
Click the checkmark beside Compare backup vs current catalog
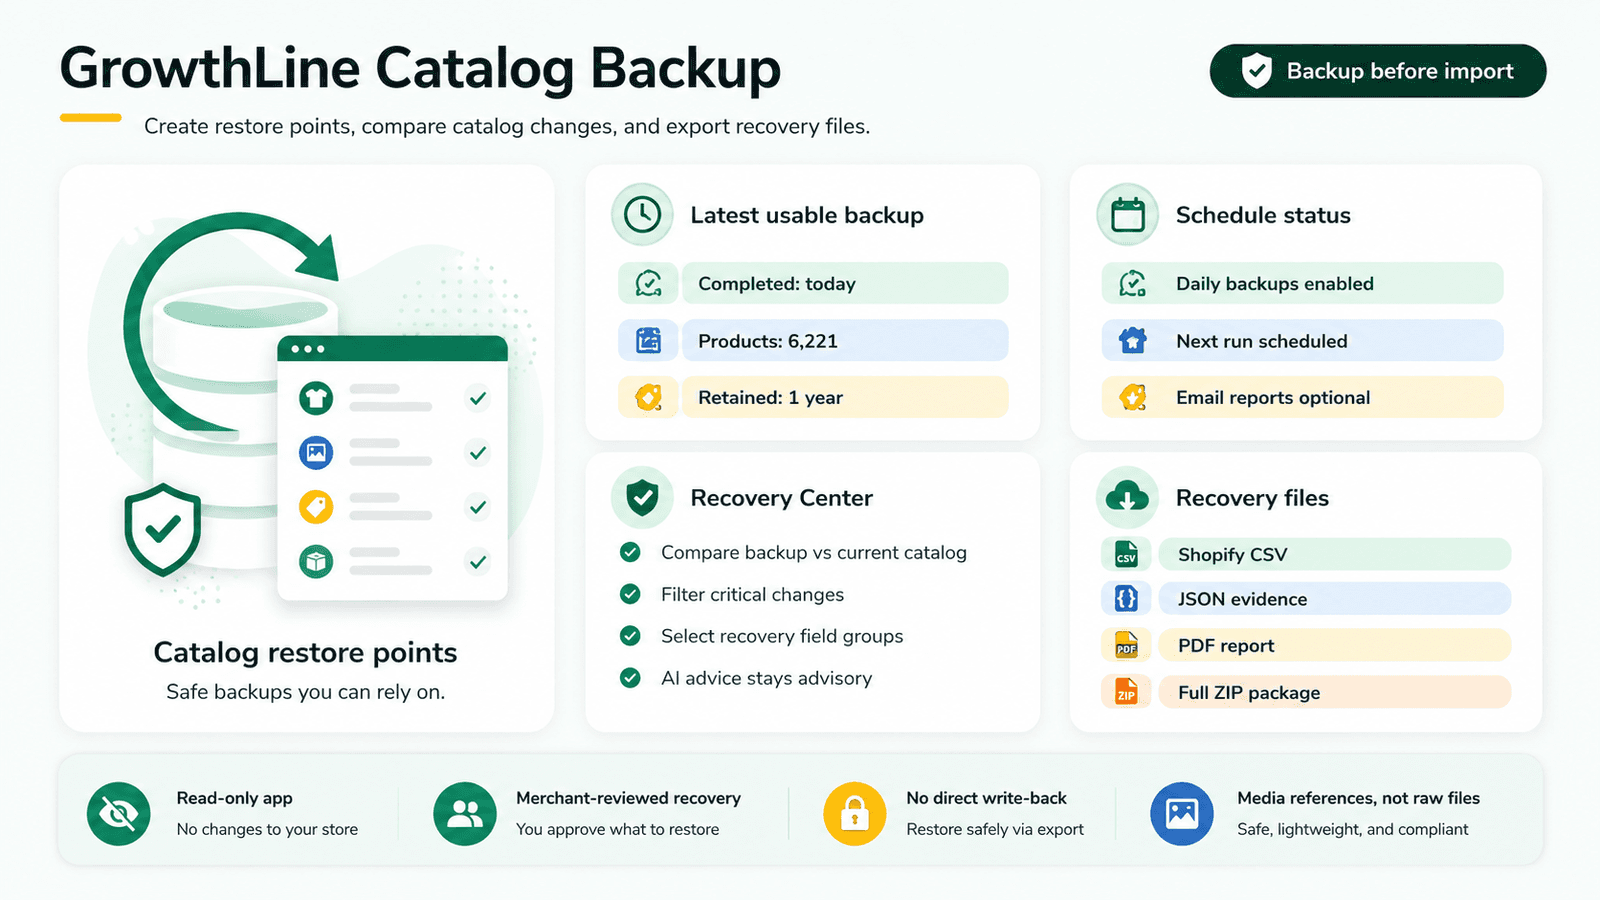coord(630,552)
